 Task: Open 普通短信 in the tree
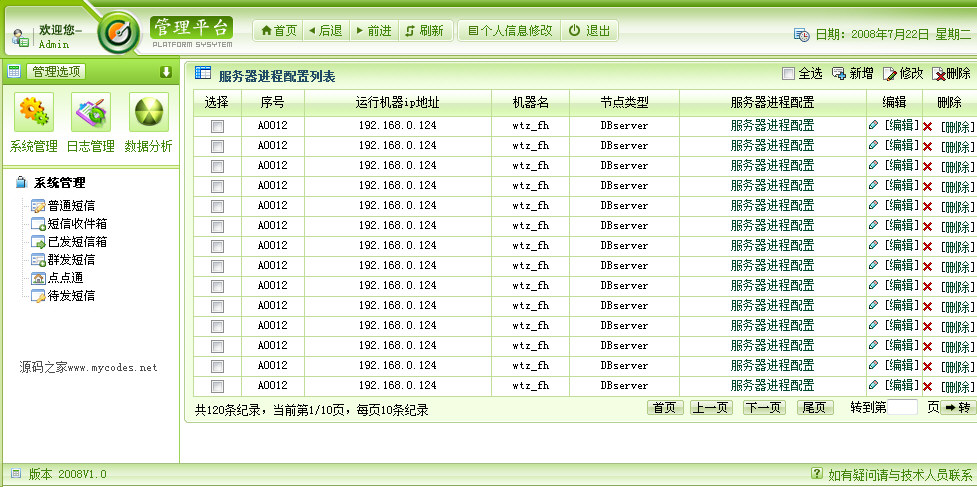pyautogui.click(x=71, y=206)
